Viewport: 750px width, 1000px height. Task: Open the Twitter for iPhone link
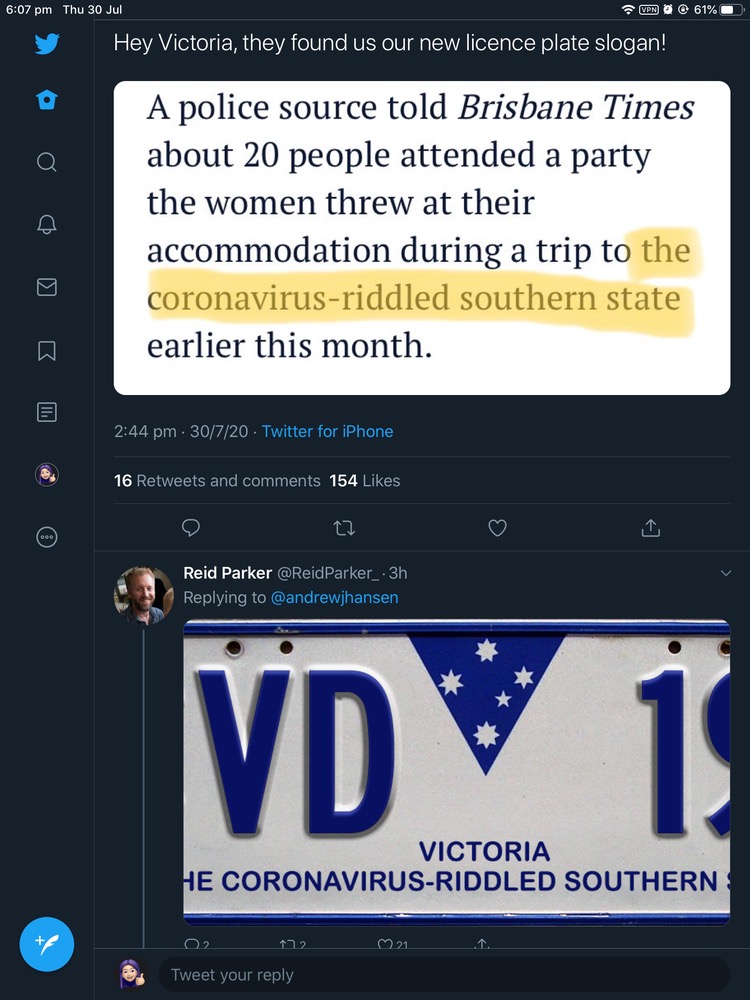327,431
